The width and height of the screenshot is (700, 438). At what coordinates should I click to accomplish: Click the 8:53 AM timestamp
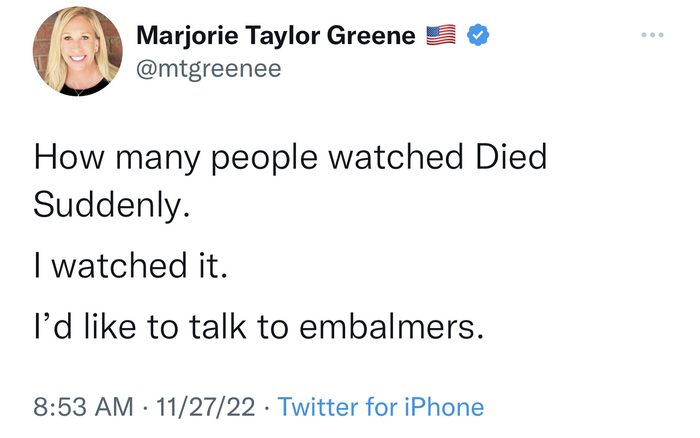coord(83,407)
